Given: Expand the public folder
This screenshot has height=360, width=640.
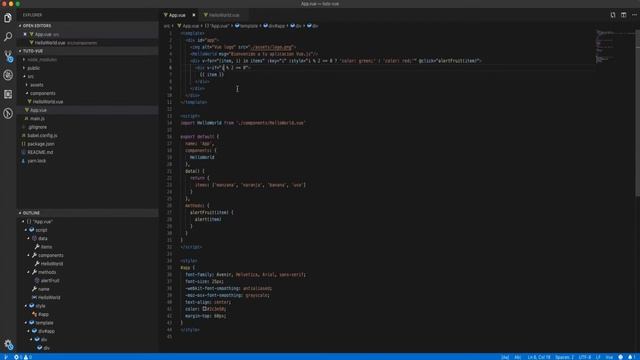Looking at the screenshot, I should 24,68.
